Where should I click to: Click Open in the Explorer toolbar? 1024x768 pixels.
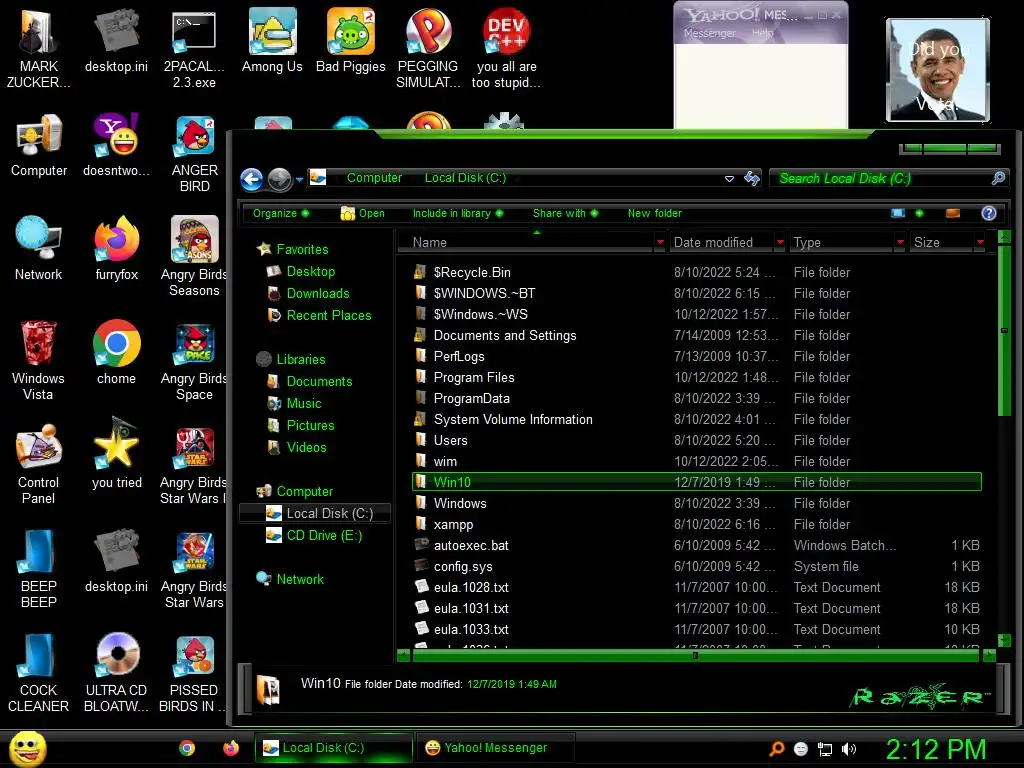click(x=362, y=213)
